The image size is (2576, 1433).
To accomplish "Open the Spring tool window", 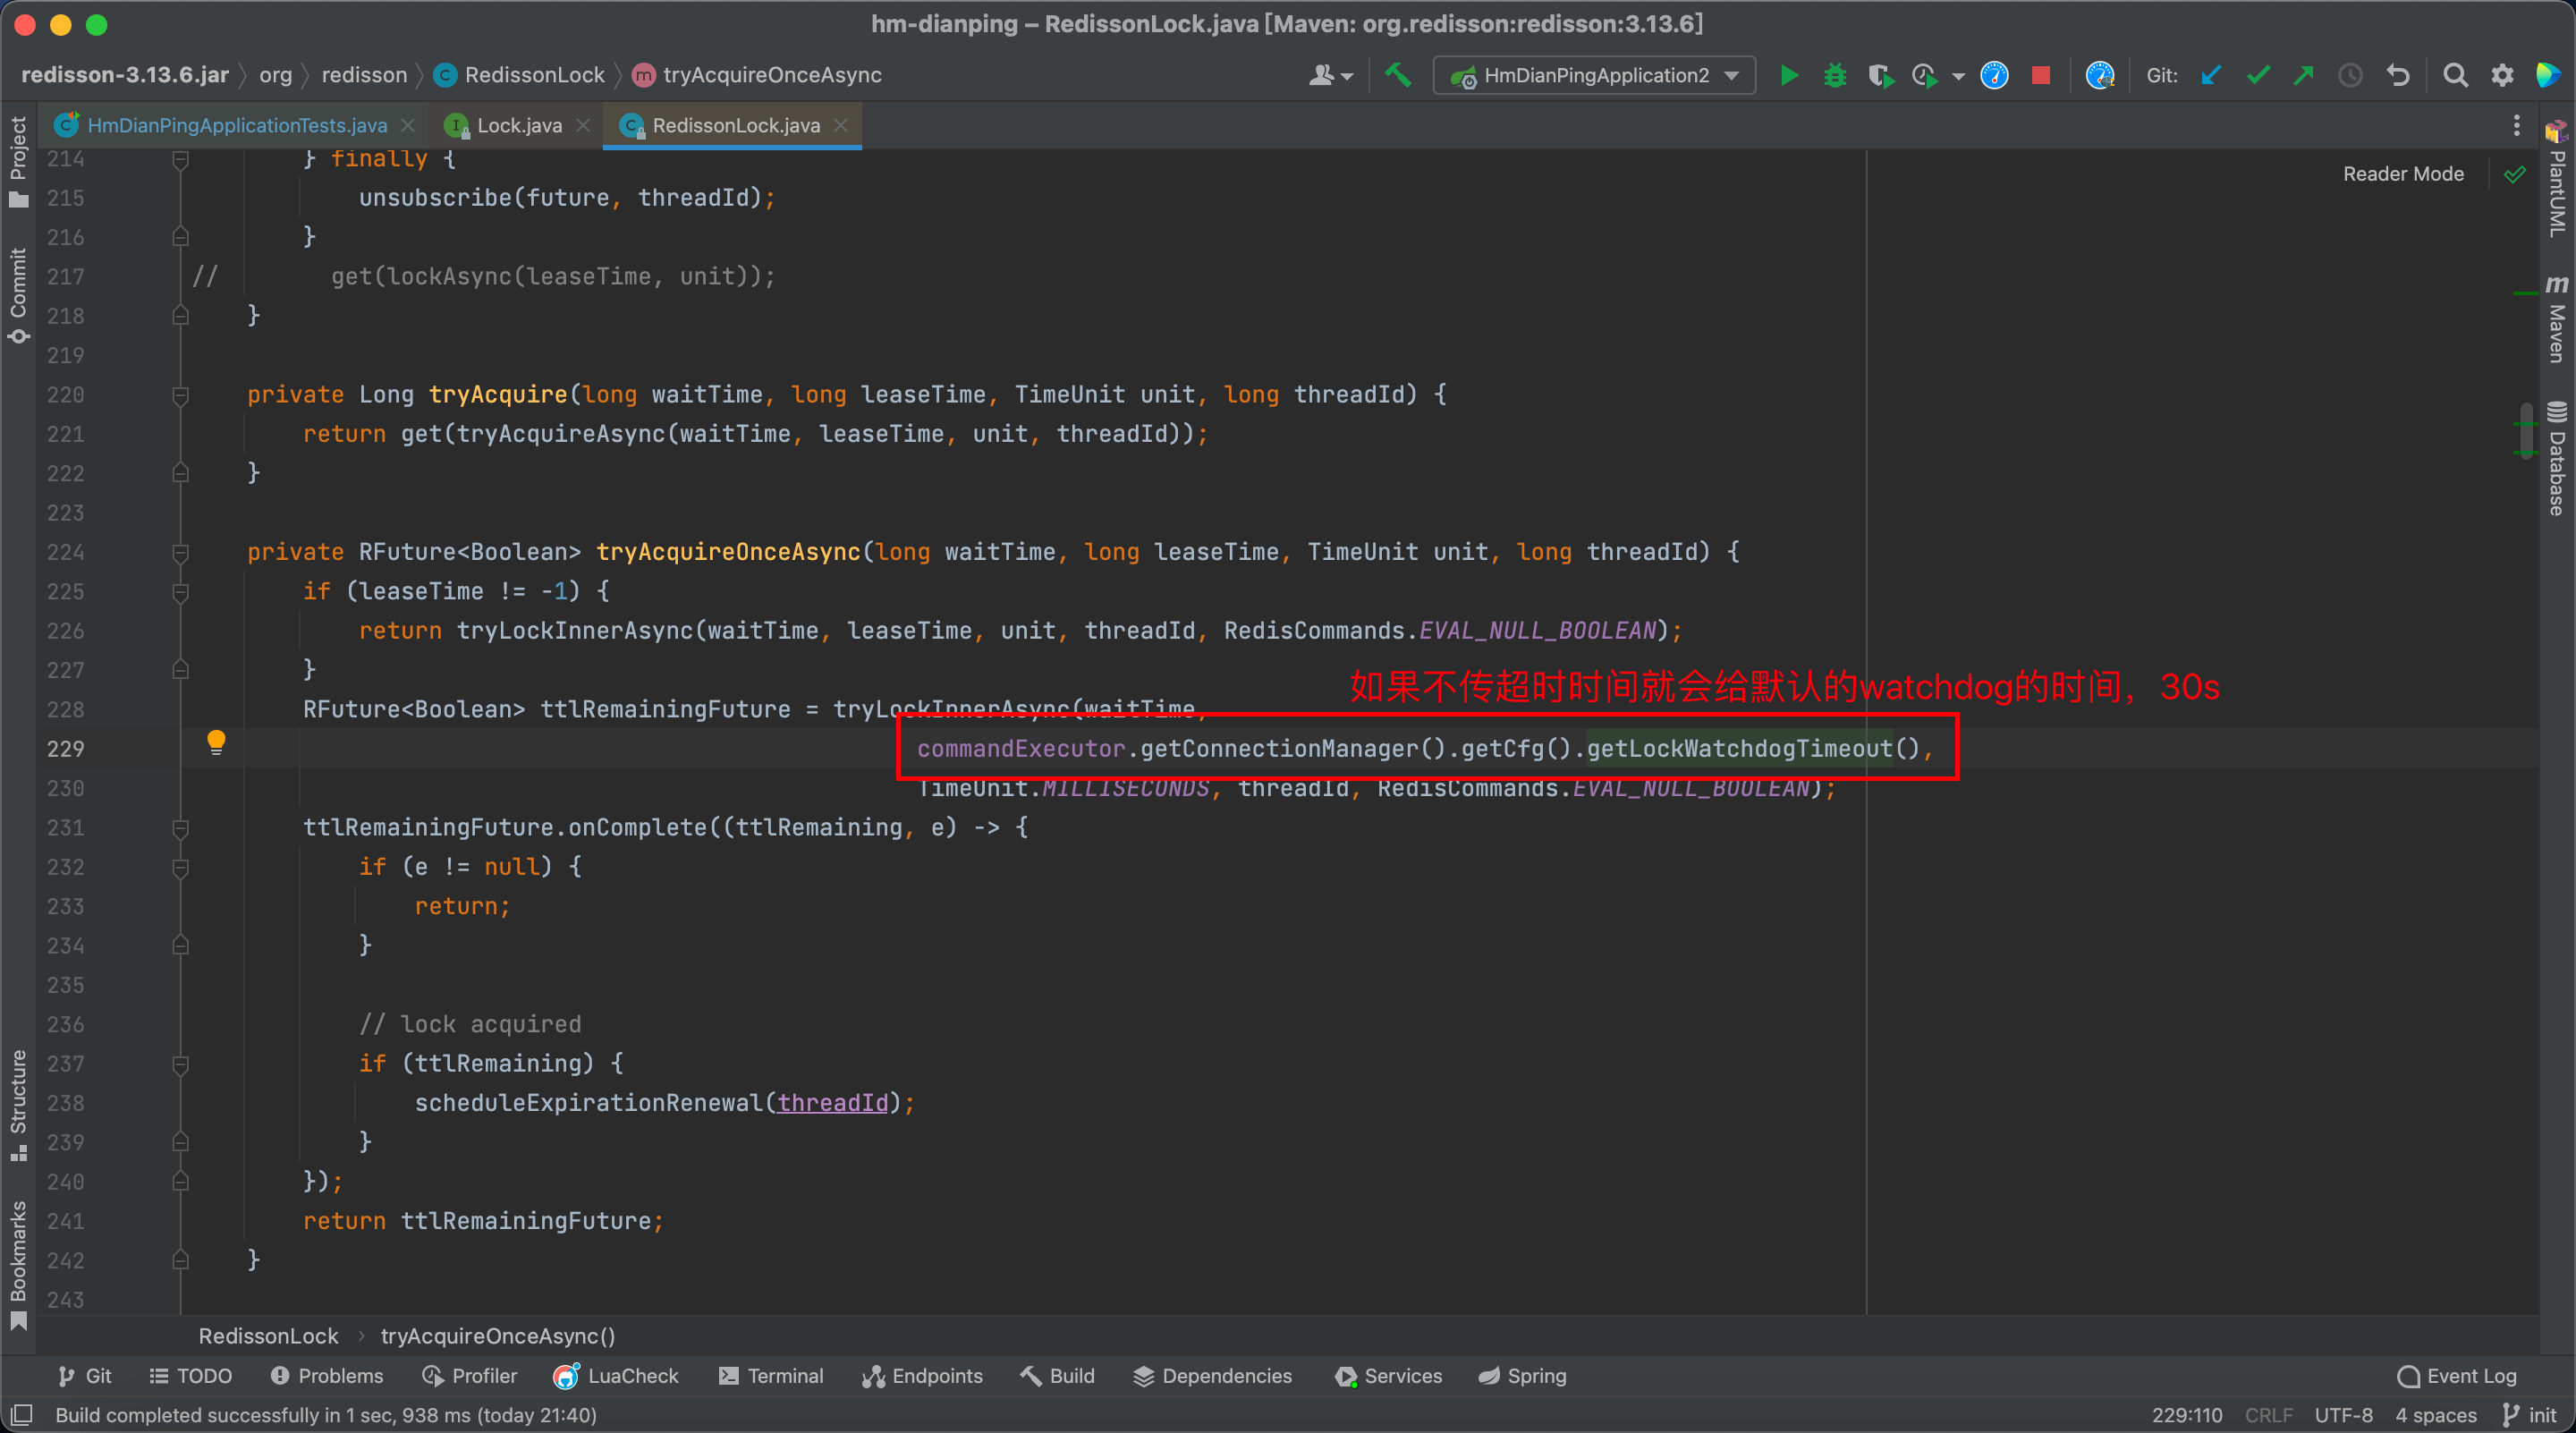I will [1523, 1376].
